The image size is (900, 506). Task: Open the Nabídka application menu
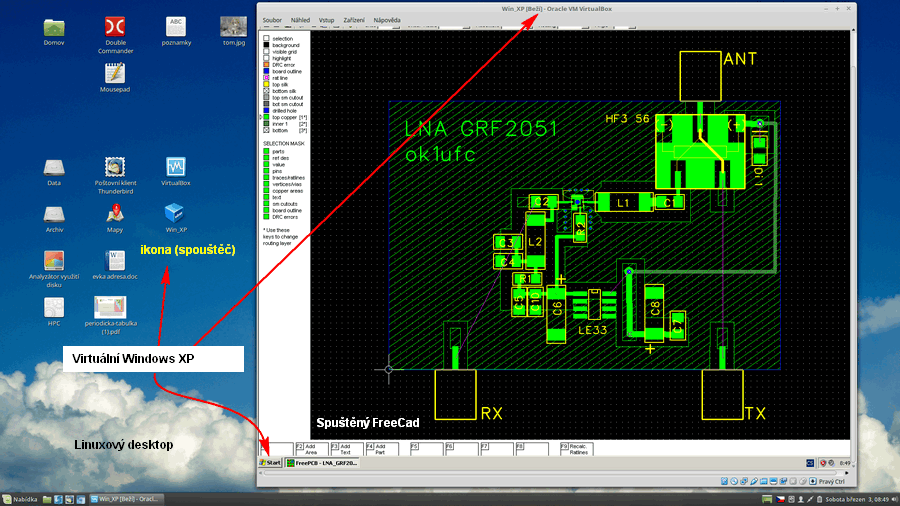point(21,498)
